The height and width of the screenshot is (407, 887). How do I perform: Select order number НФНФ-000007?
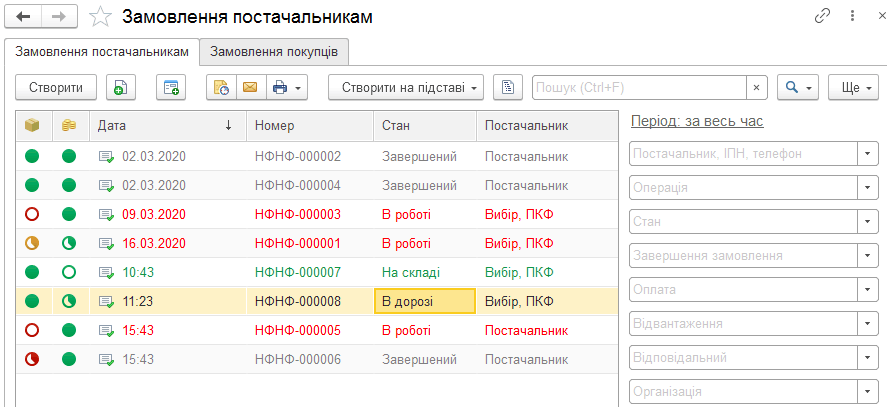click(x=298, y=272)
